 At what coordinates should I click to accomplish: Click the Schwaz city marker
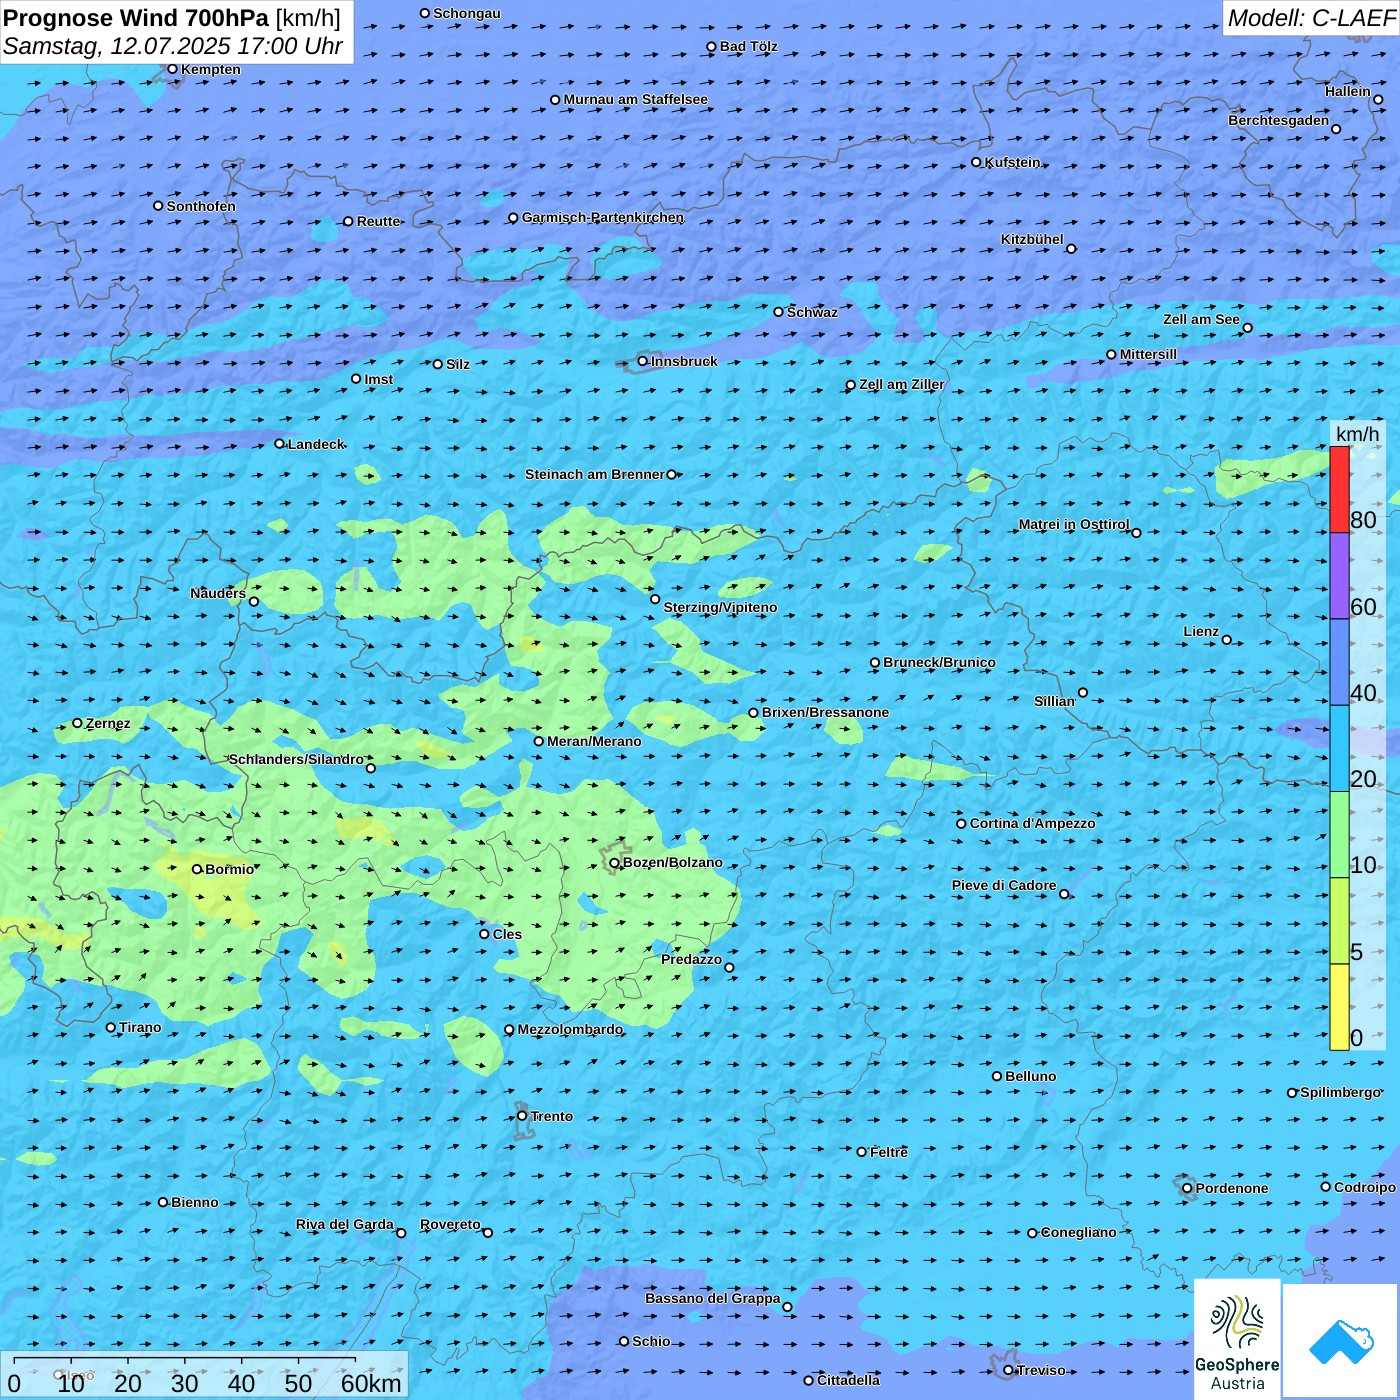pyautogui.click(x=779, y=312)
